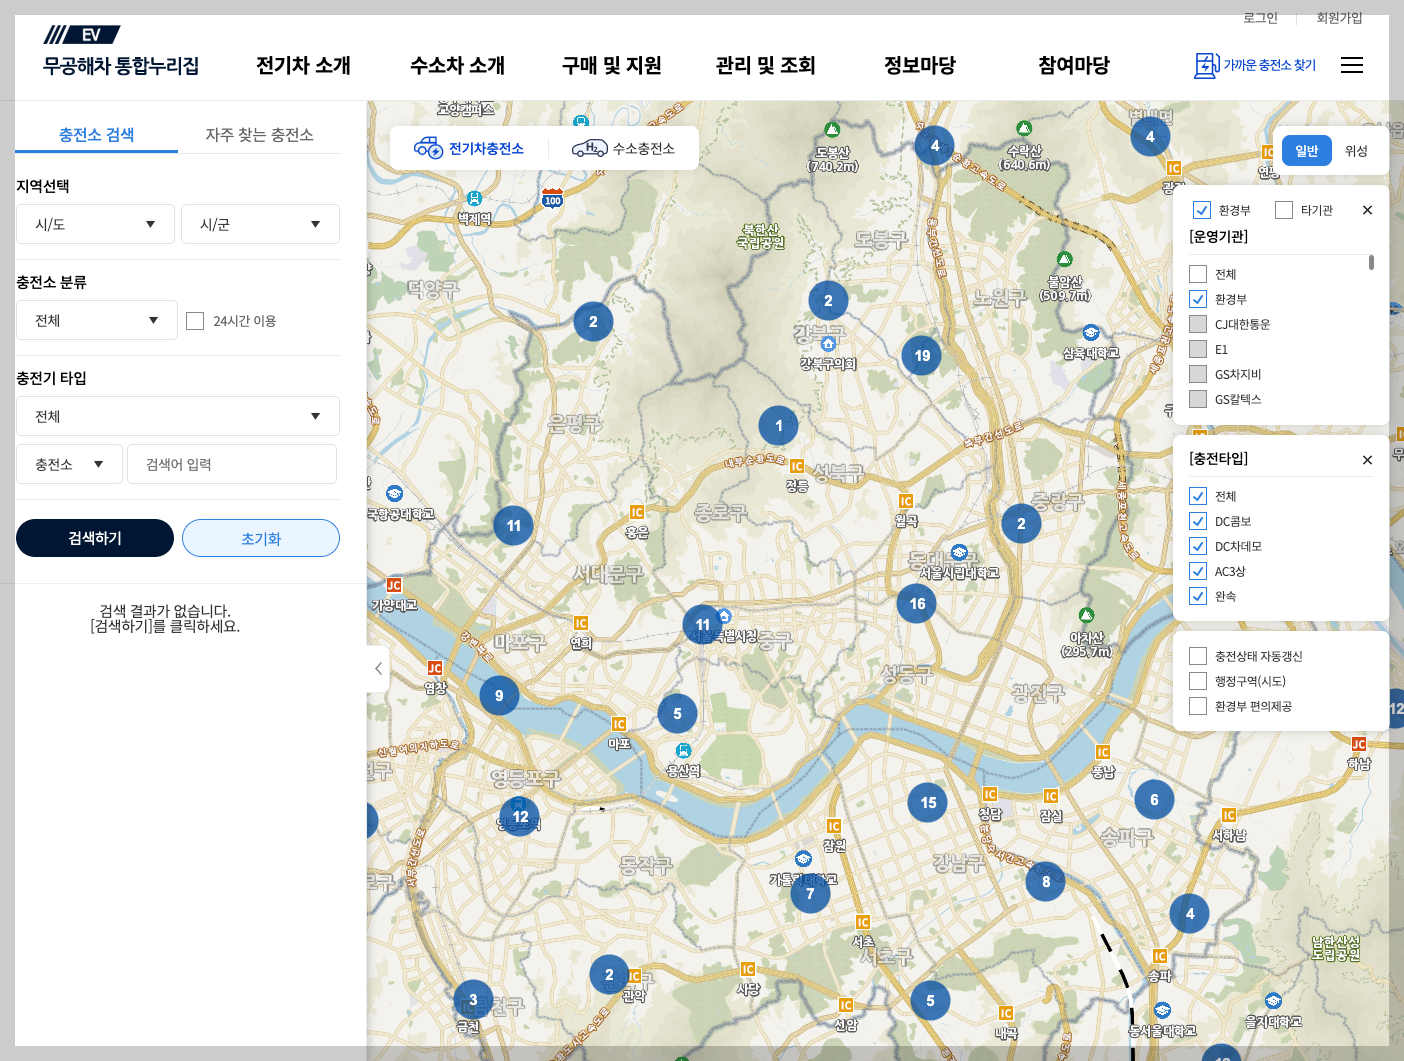
Task: Uncheck the DC콤보 charge type
Action: [x=1198, y=521]
